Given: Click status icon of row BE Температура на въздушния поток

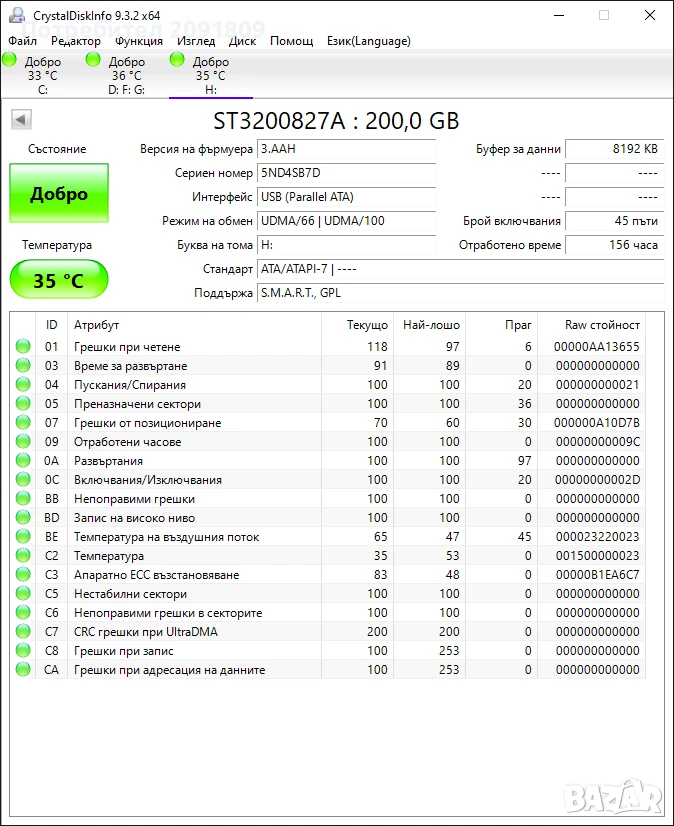Looking at the screenshot, I should pos(23,536).
